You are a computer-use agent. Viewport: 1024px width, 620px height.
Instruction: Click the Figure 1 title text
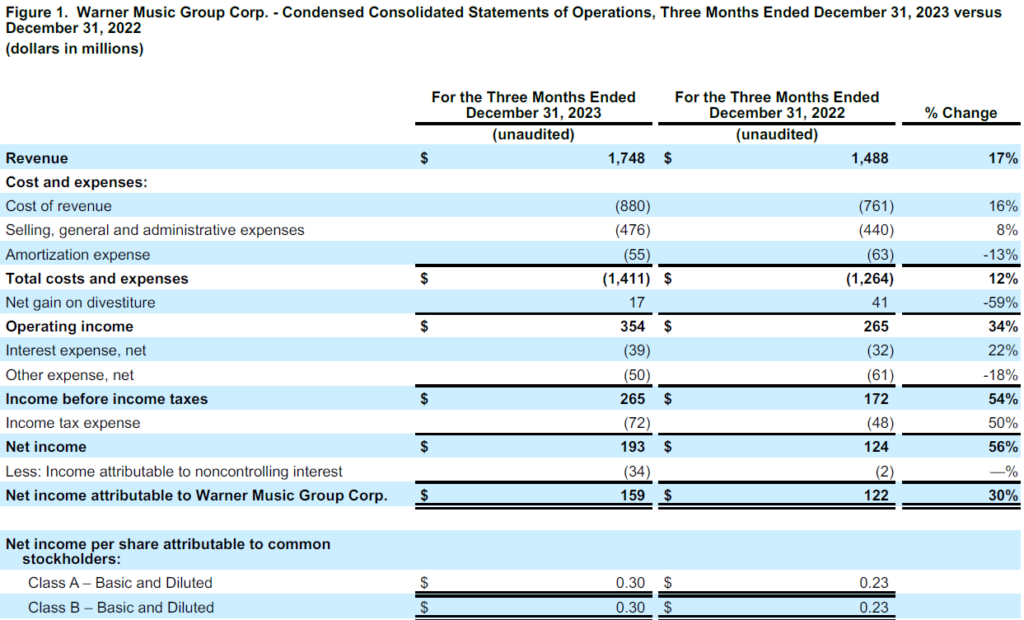click(504, 20)
